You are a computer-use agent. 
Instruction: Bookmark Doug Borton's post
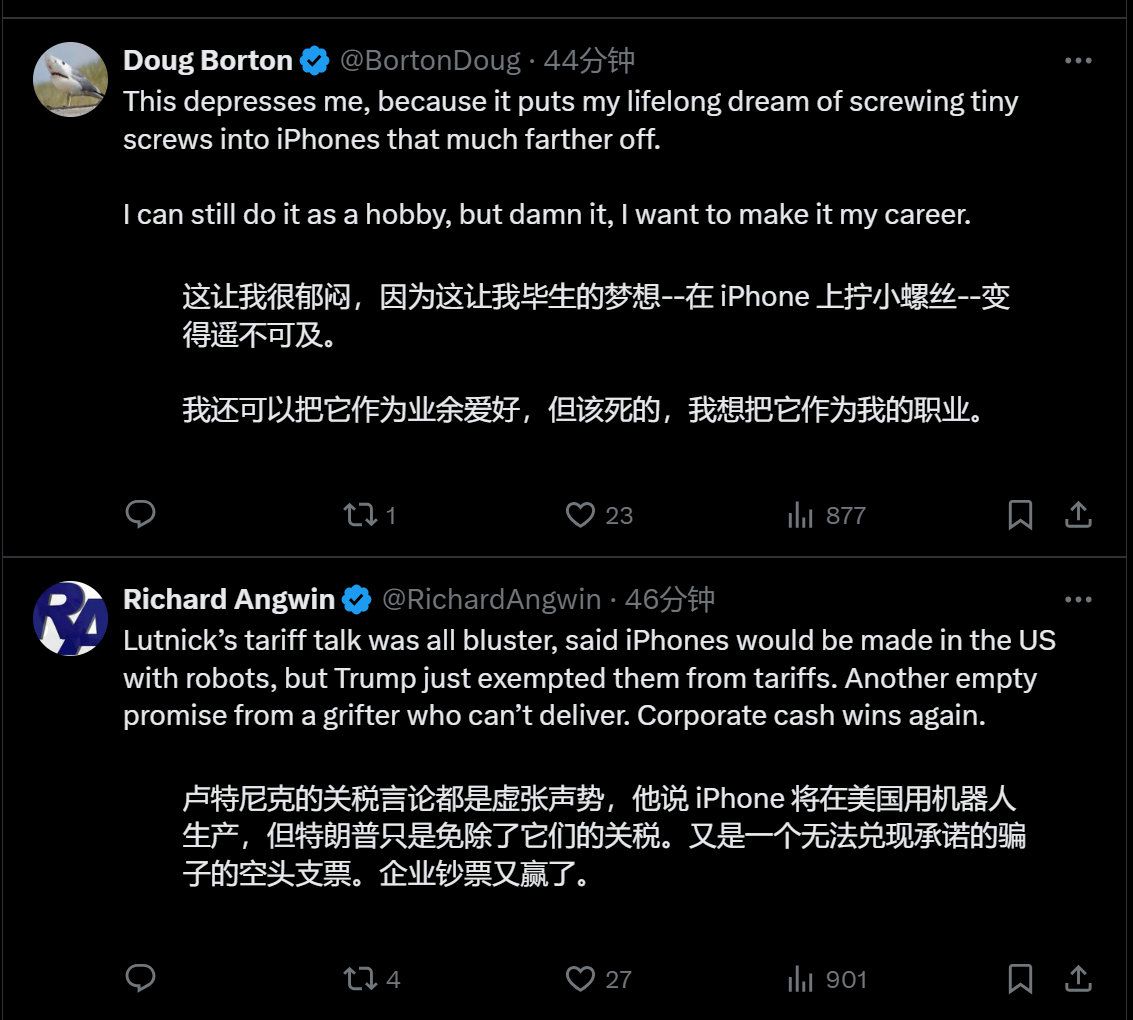click(1020, 515)
